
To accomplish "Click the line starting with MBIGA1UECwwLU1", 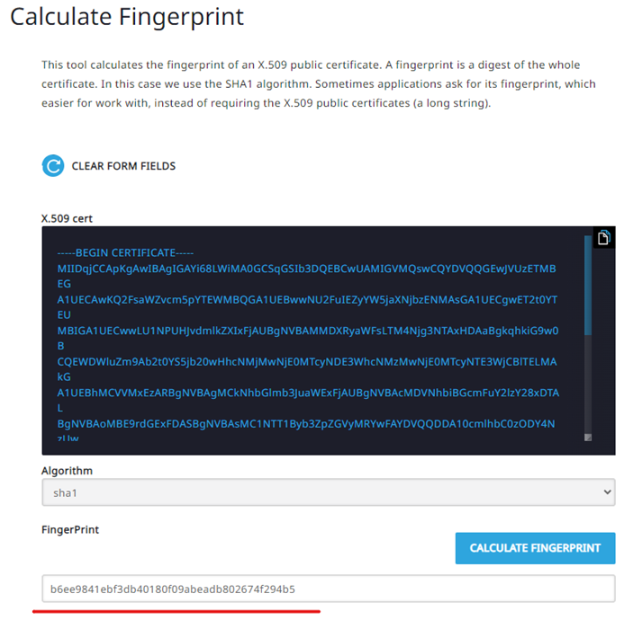I will 308,331.
